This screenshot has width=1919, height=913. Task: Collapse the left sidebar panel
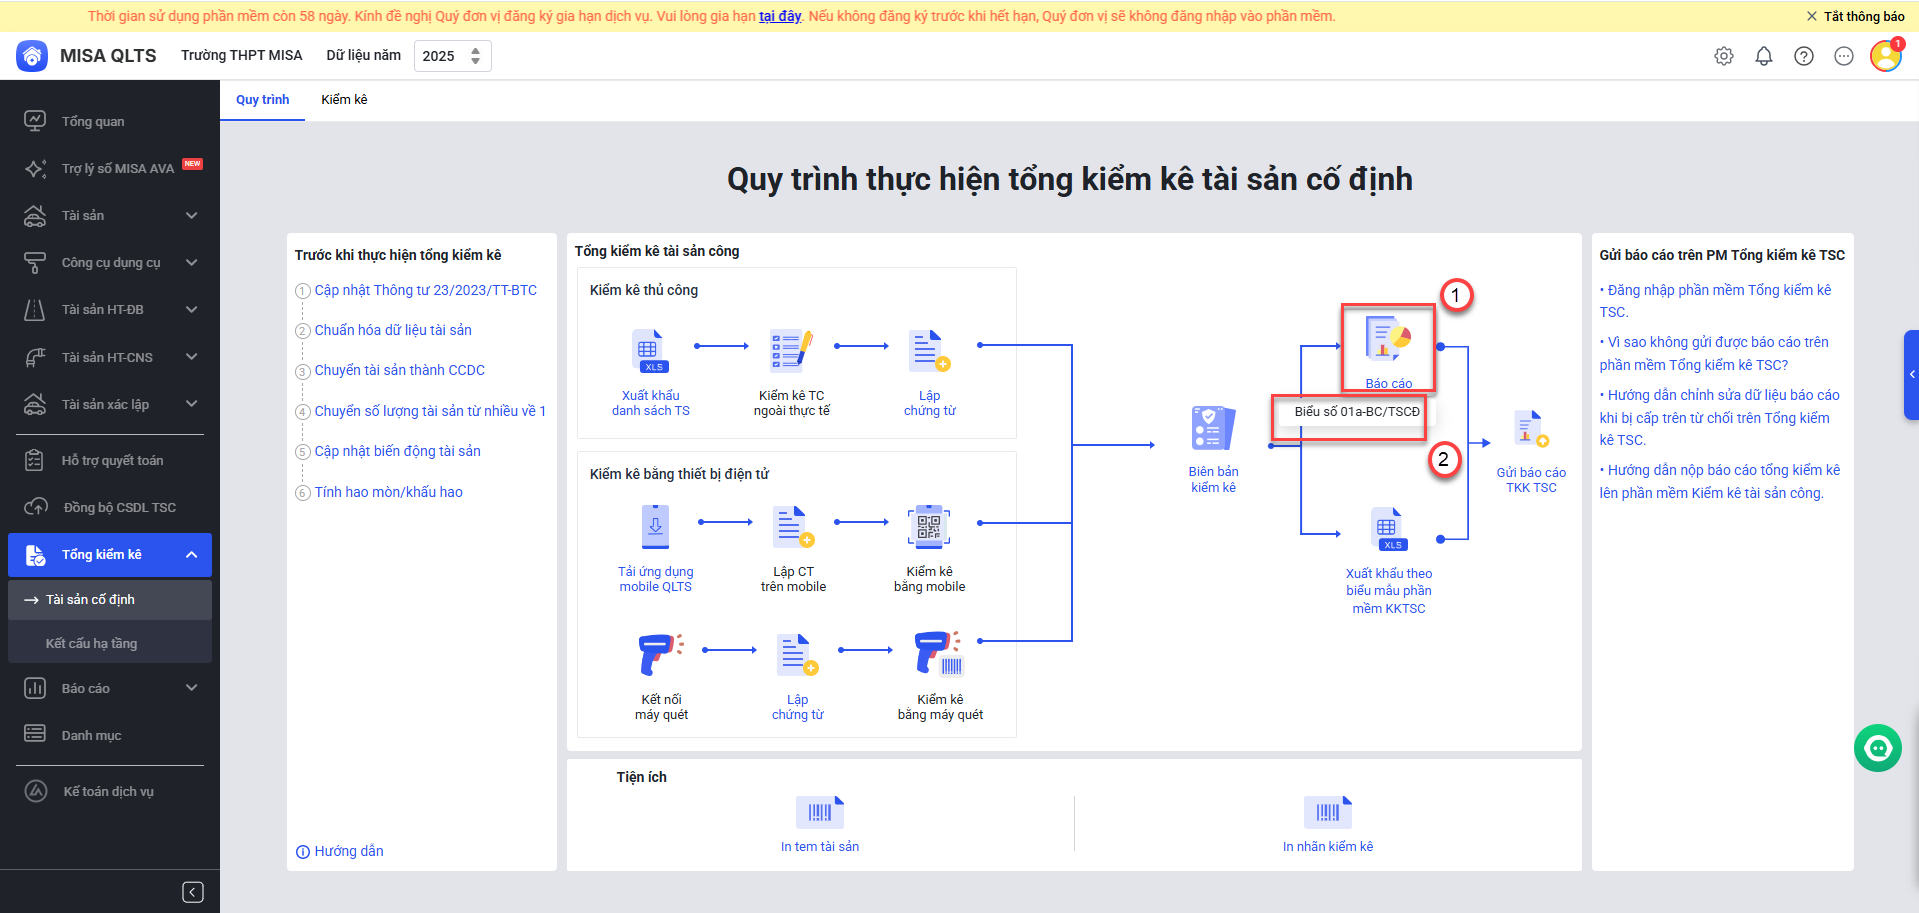point(193,892)
